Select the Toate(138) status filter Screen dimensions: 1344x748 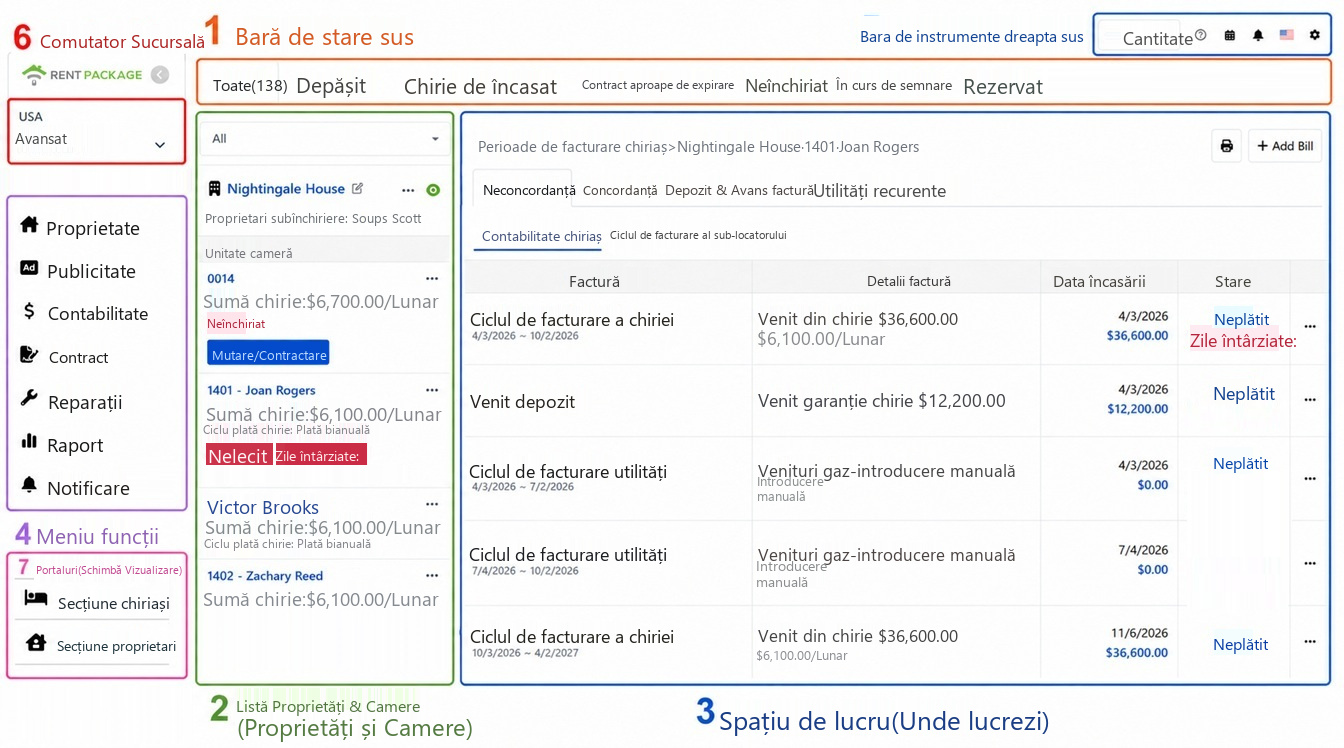250,86
